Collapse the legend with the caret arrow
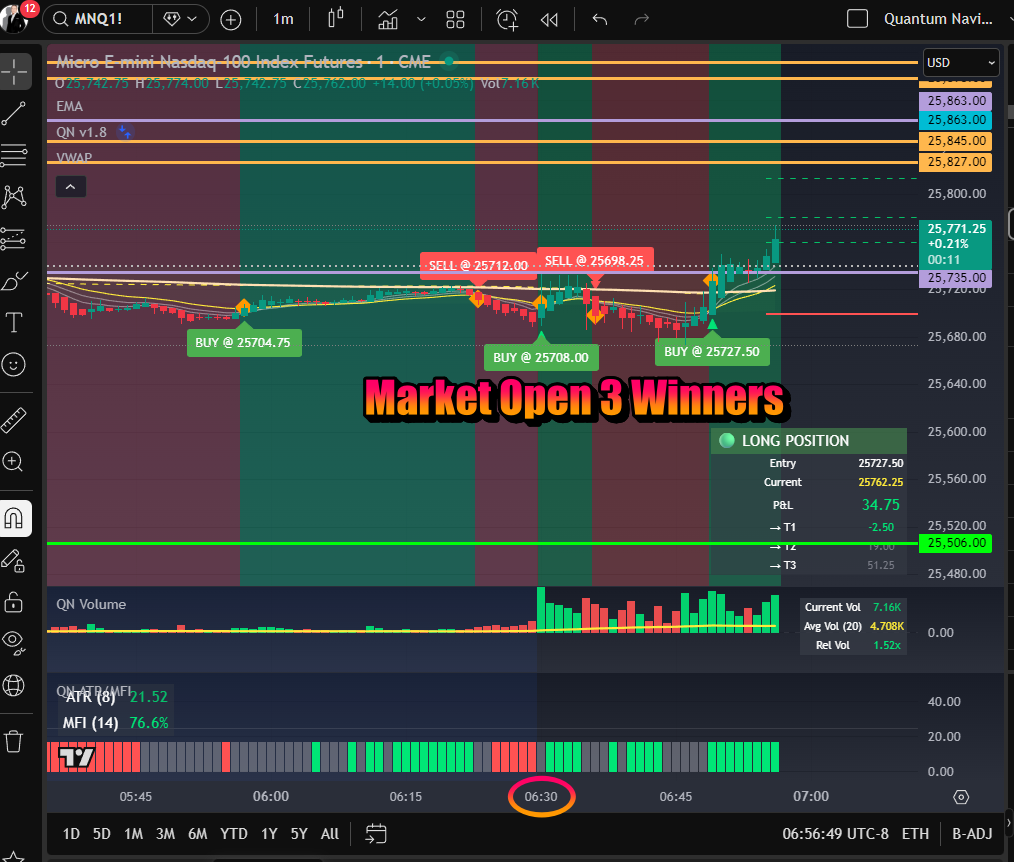This screenshot has width=1014, height=862. click(70, 186)
